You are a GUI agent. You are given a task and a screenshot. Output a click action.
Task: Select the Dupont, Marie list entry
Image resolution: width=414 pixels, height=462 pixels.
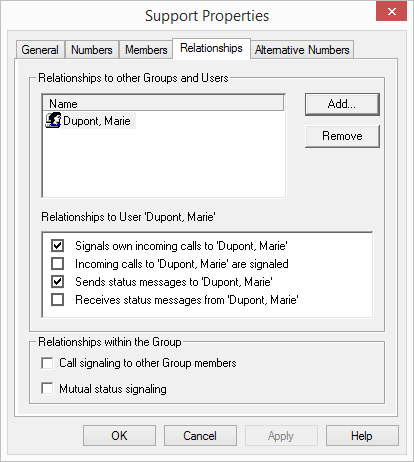tap(90, 121)
